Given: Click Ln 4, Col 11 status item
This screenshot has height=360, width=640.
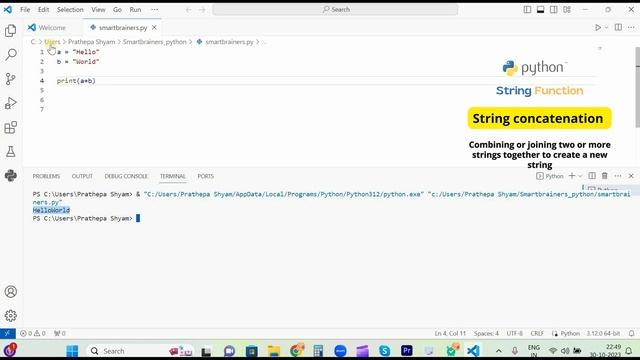Looking at the screenshot, I should coord(450,333).
